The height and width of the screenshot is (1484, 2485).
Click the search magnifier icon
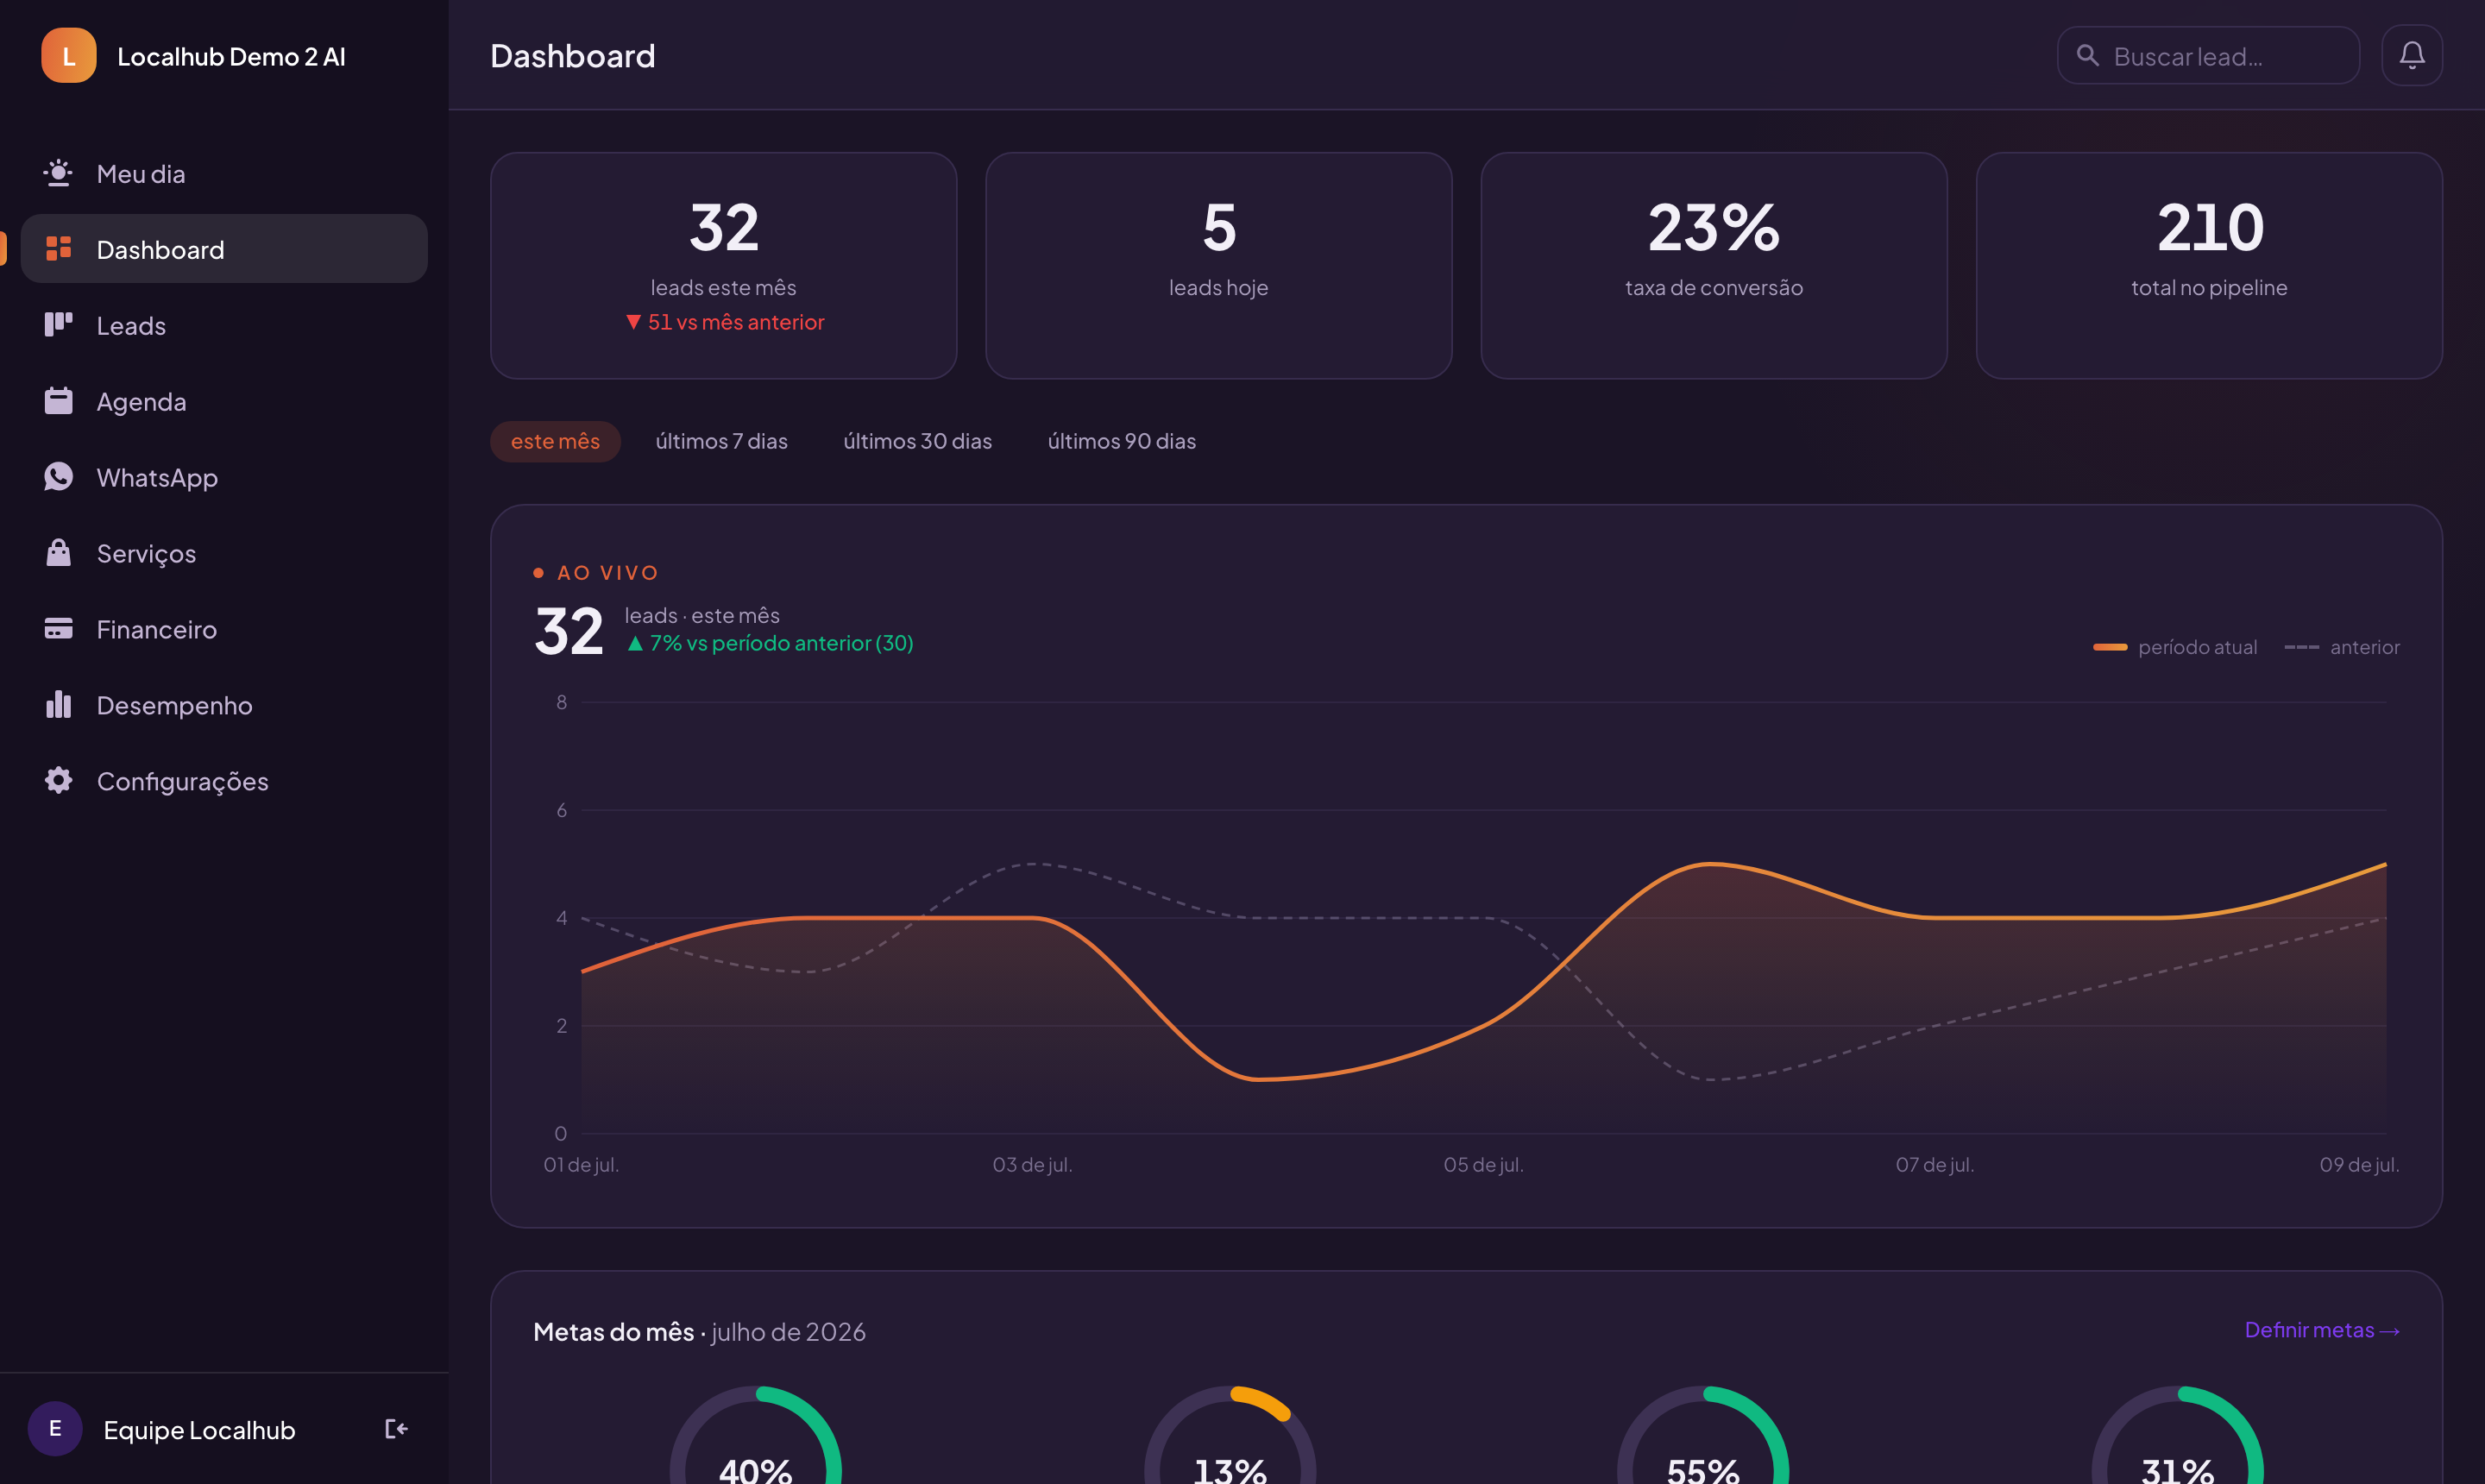(x=2087, y=55)
